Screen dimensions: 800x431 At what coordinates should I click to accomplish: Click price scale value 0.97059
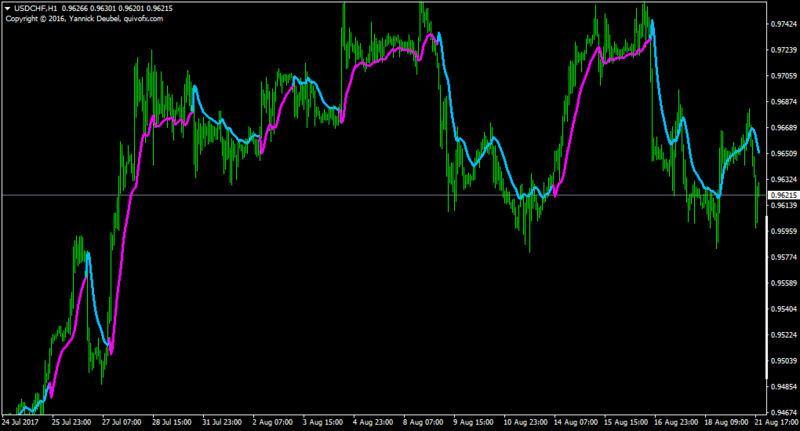point(784,76)
